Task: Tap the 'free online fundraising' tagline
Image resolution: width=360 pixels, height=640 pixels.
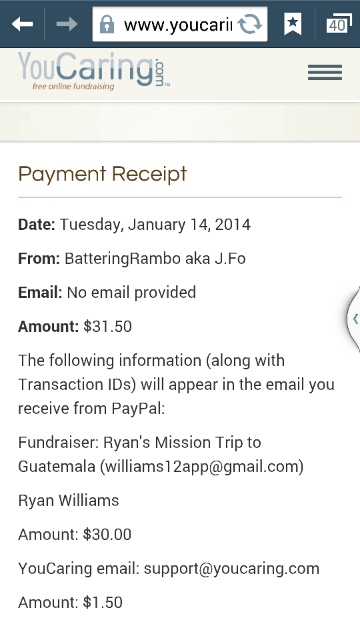Action: [x=73, y=87]
